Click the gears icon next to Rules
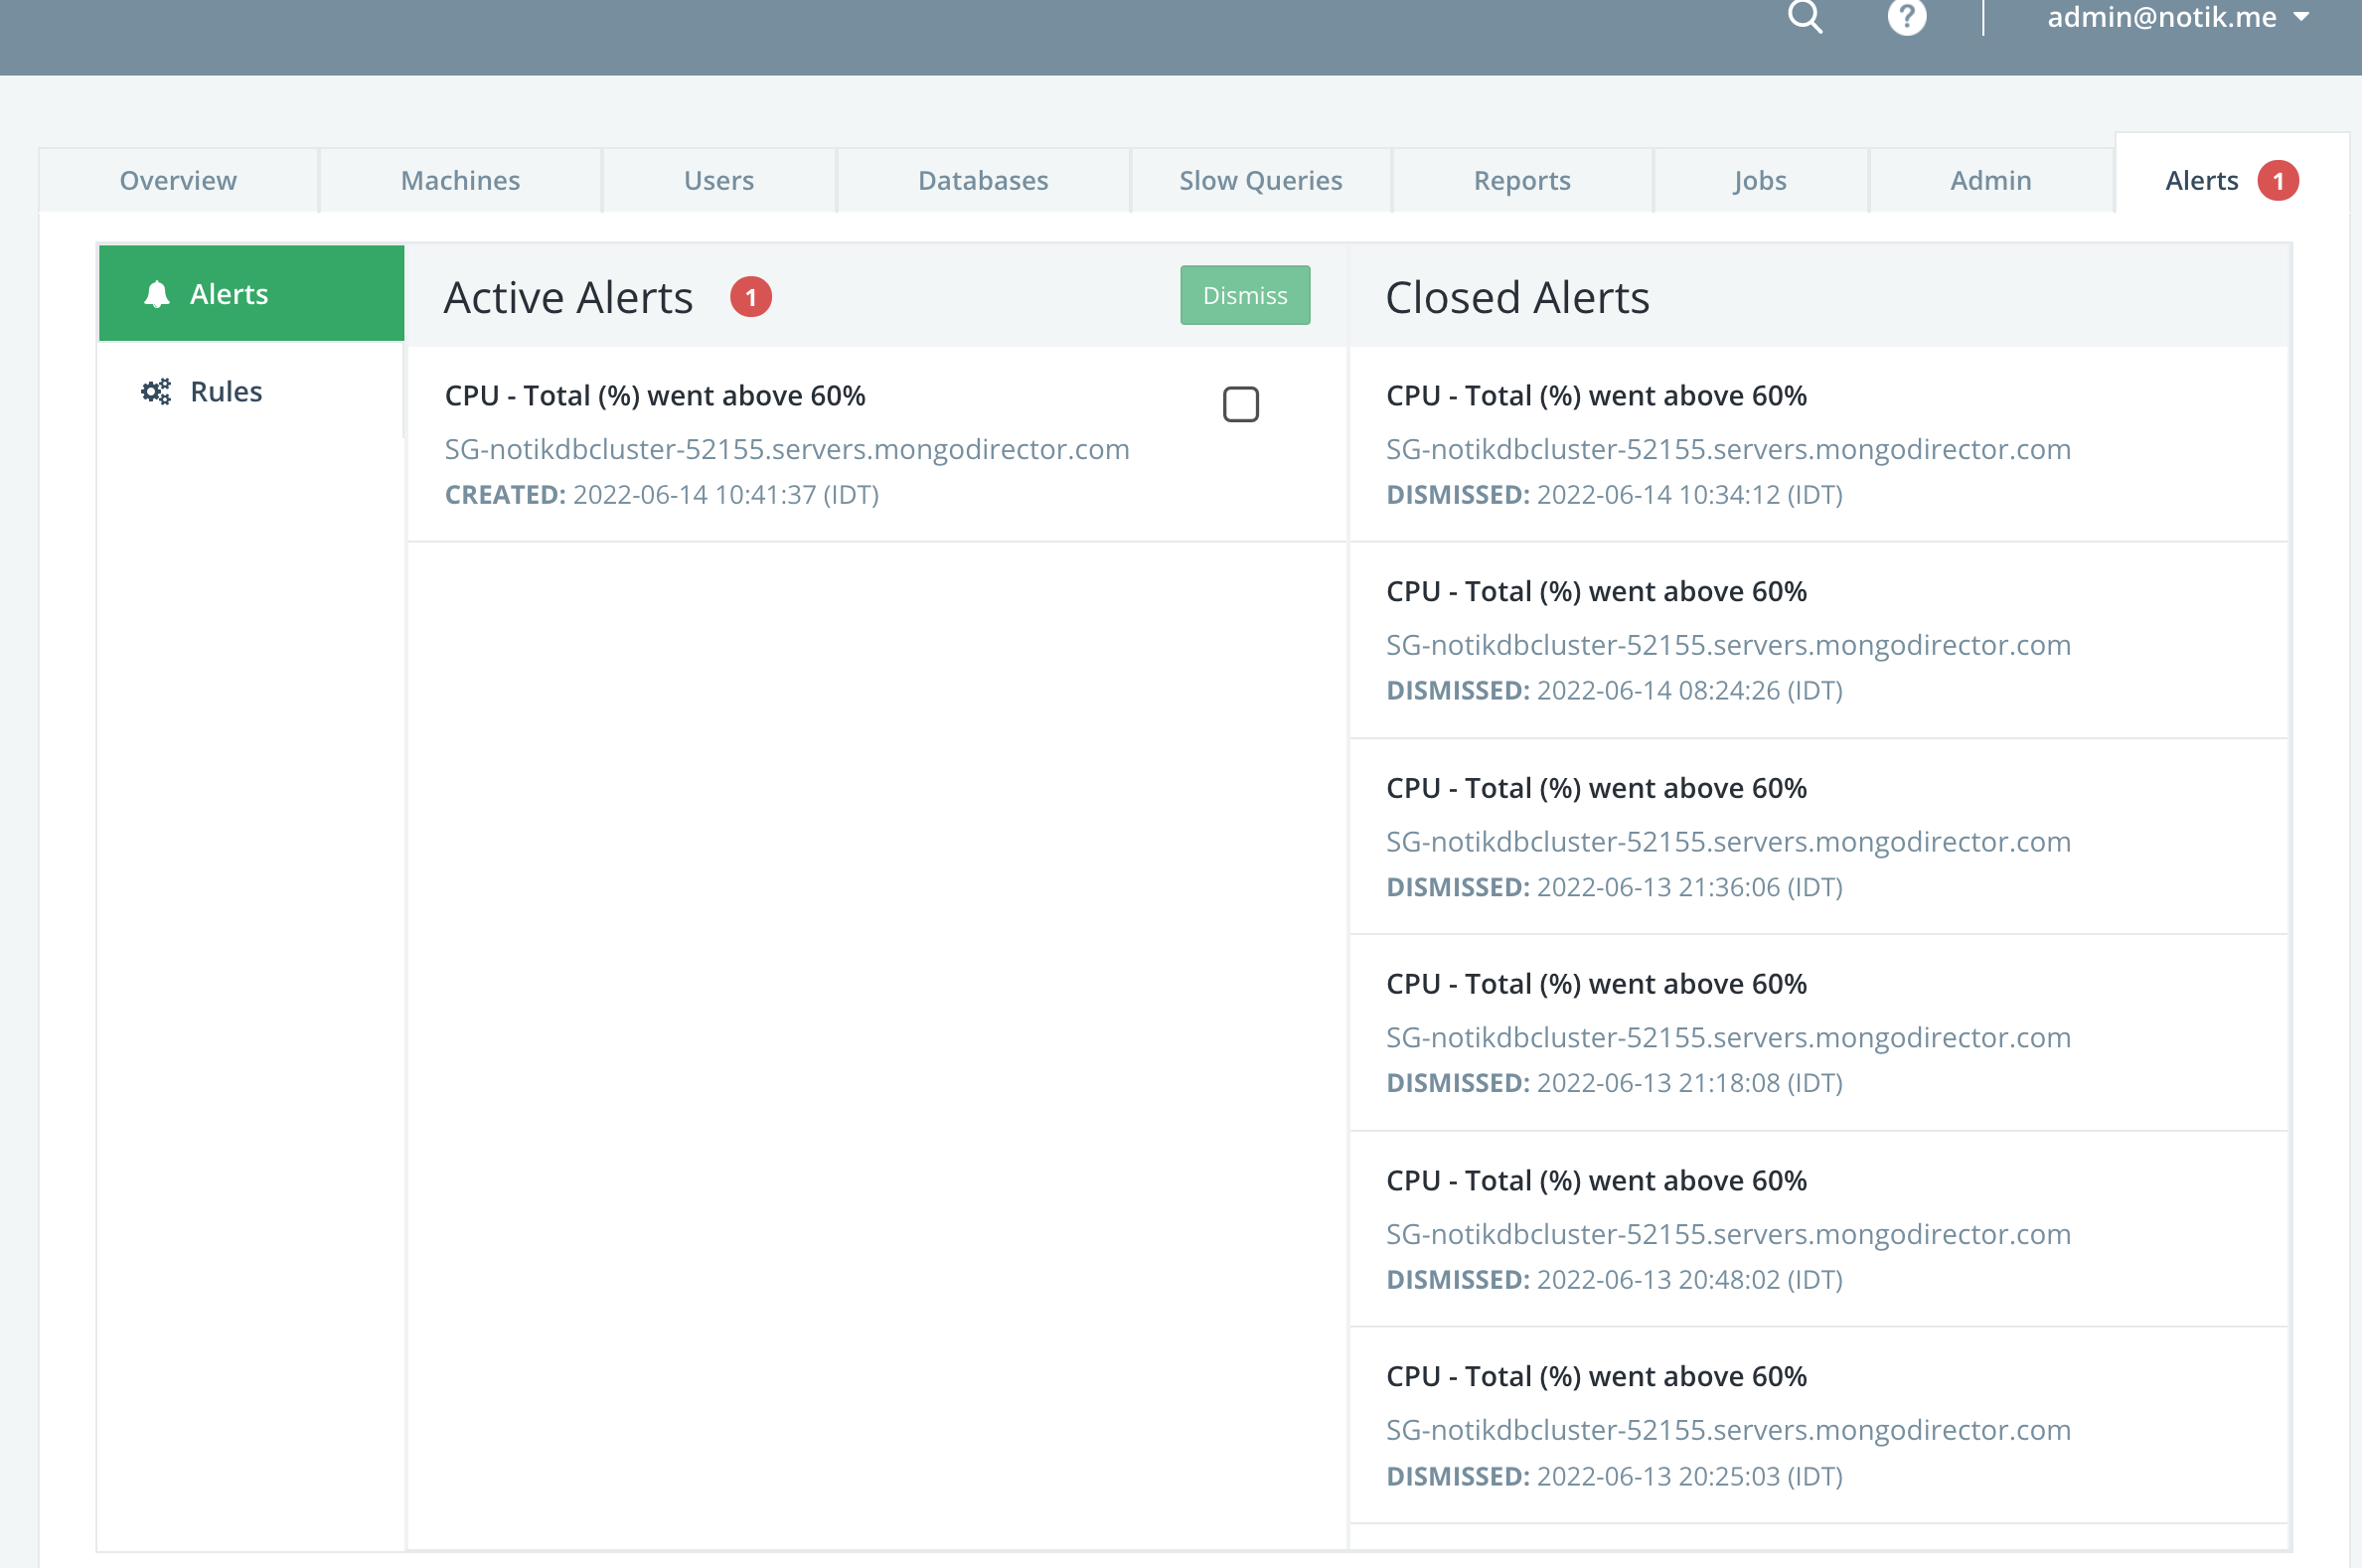This screenshot has width=2362, height=1568. click(x=156, y=391)
